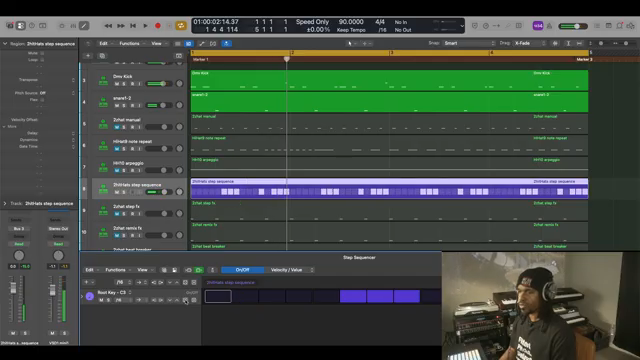Click the Go to Beginning transport icon
The width and height of the screenshot is (640, 360).
coord(133,26)
